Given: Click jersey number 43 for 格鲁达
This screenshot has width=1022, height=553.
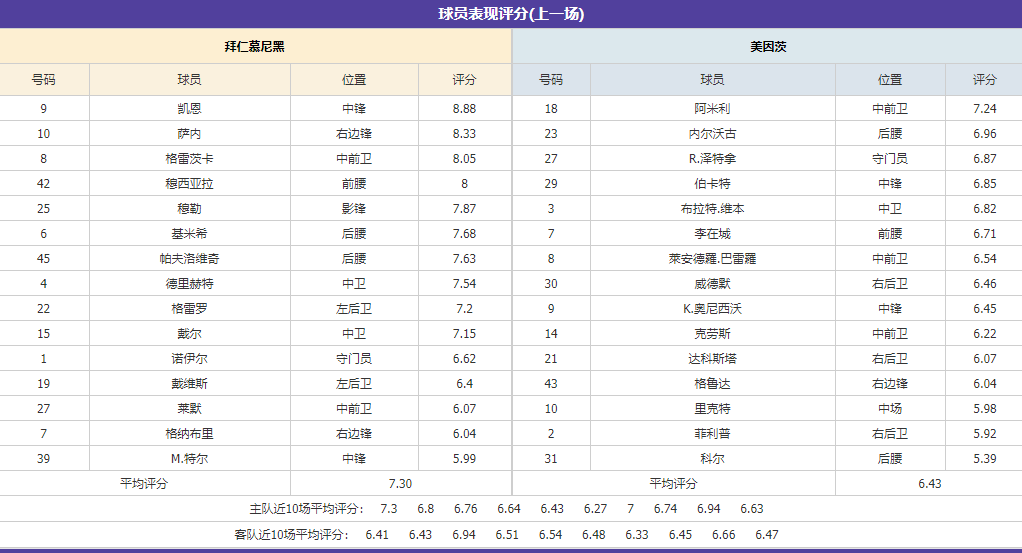Looking at the screenshot, I should coord(551,383).
